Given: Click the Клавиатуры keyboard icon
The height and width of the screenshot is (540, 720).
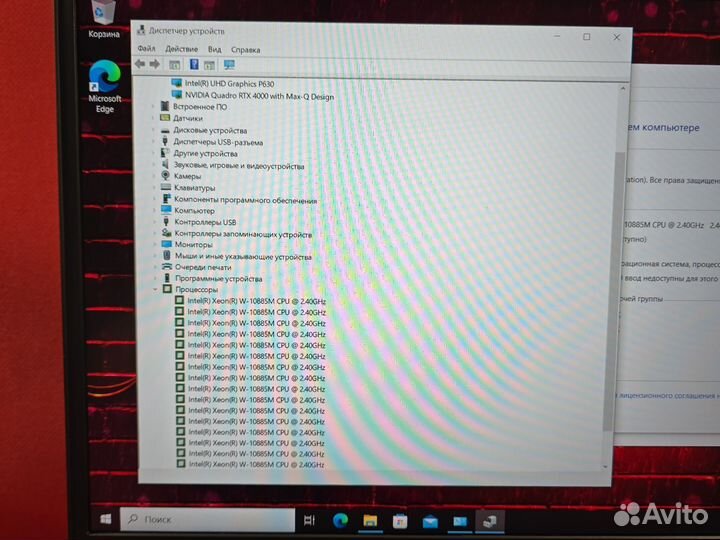Looking at the screenshot, I should [166, 187].
